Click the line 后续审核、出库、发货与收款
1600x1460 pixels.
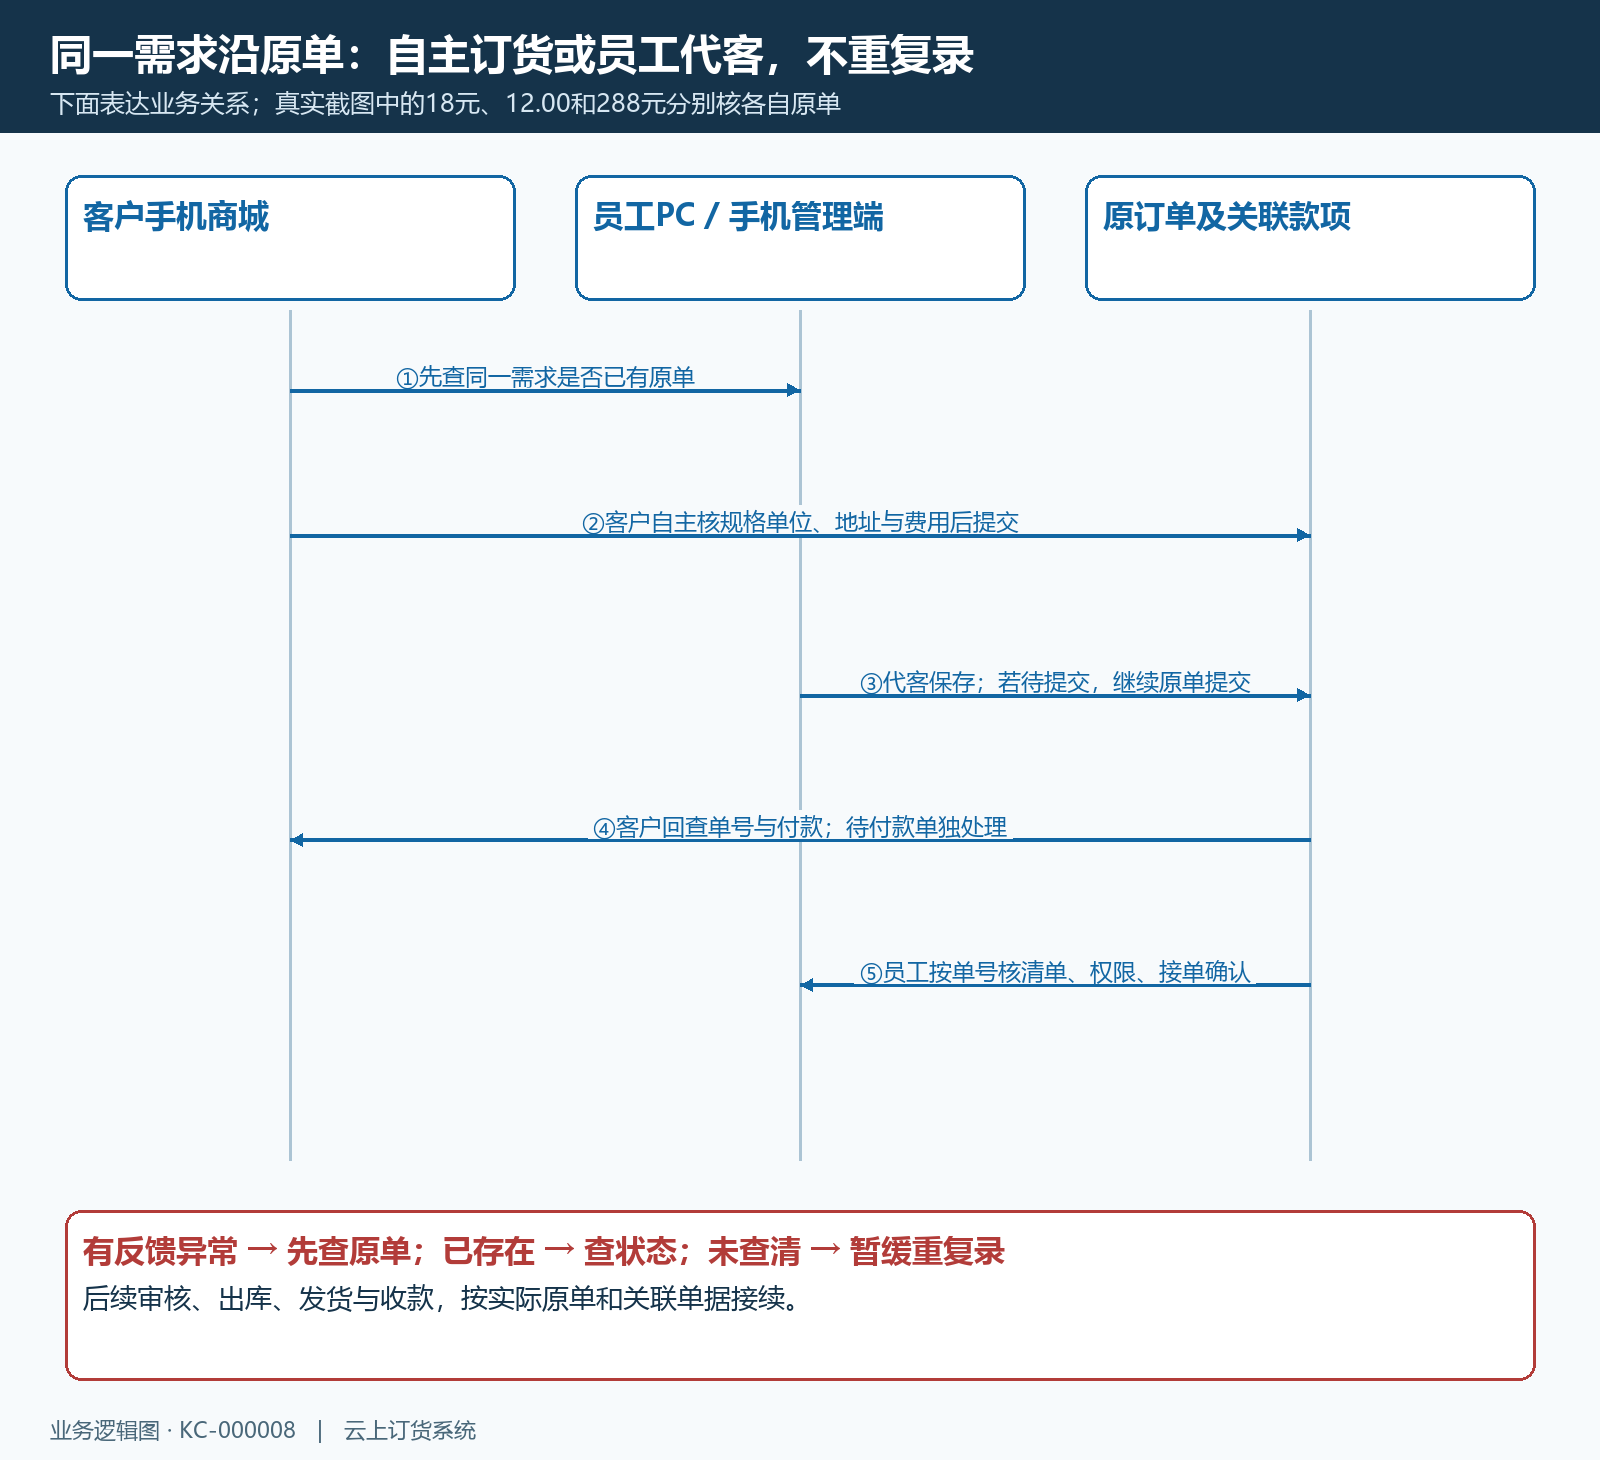click(x=441, y=1299)
